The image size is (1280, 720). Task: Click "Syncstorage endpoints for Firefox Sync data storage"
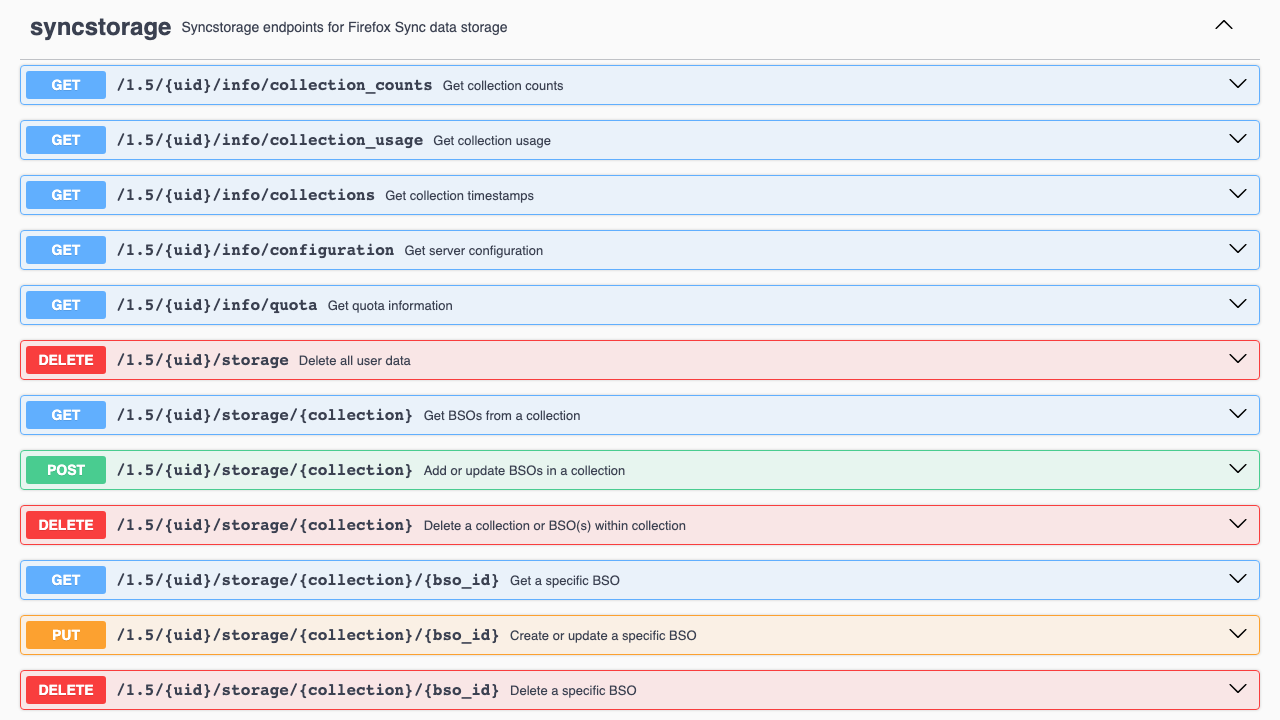click(344, 28)
